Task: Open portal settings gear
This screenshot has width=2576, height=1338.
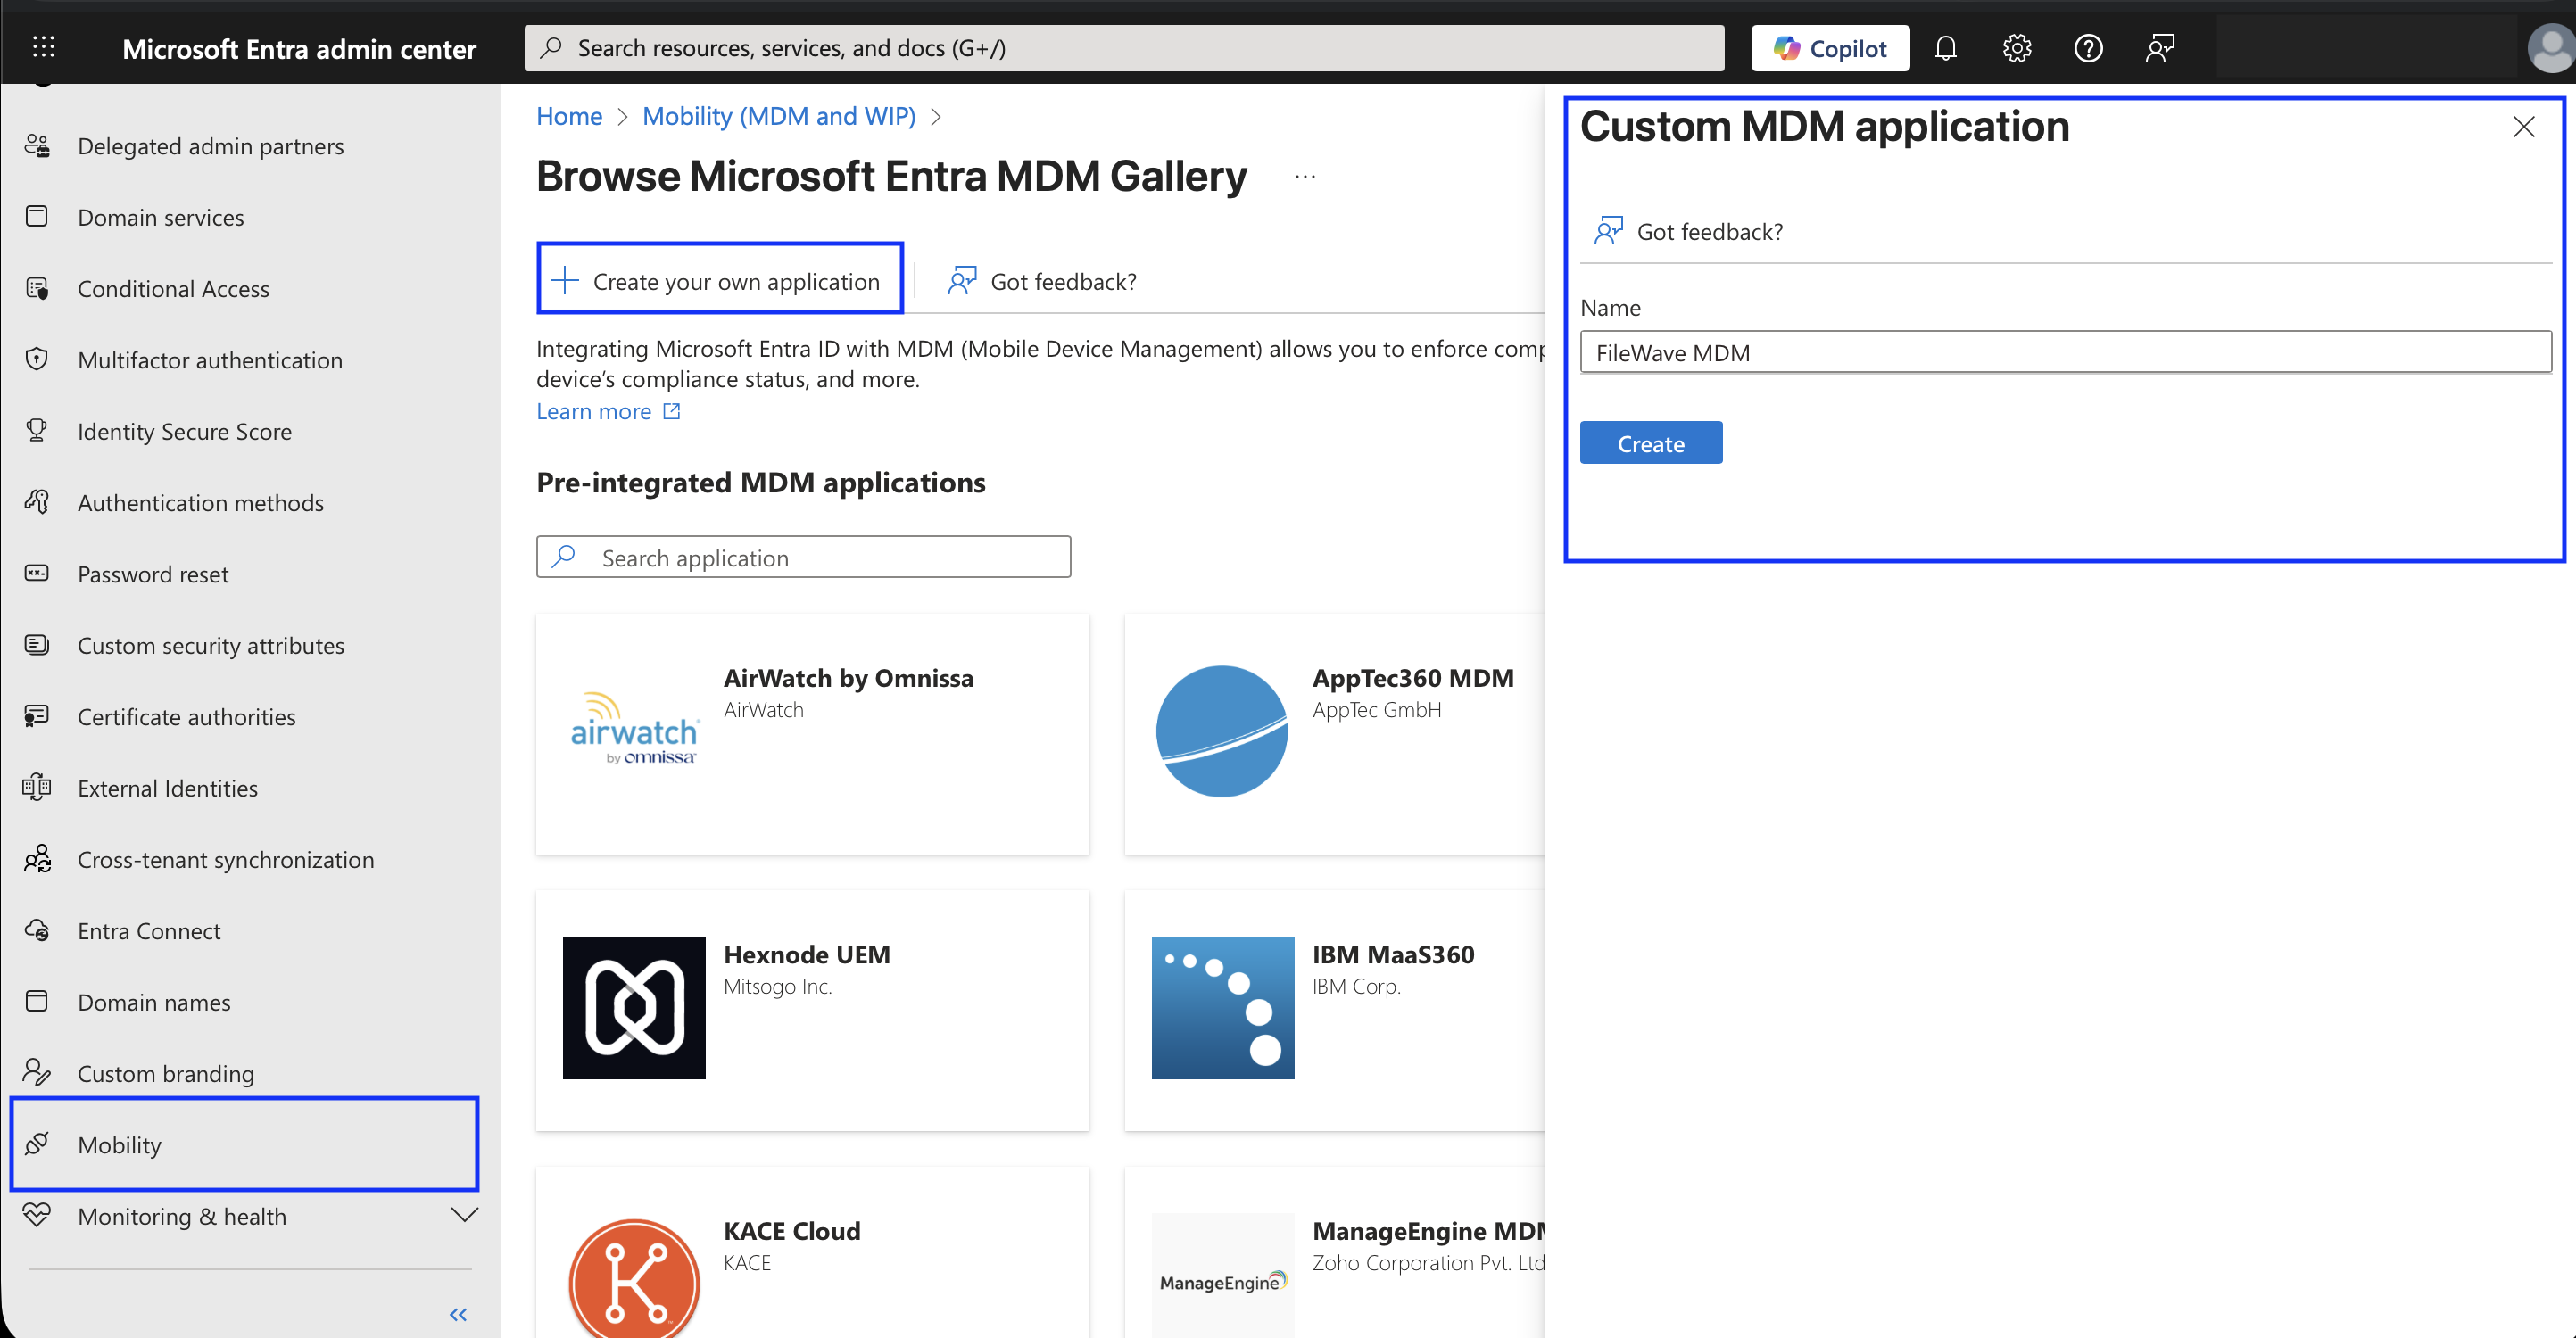Action: [x=2016, y=48]
